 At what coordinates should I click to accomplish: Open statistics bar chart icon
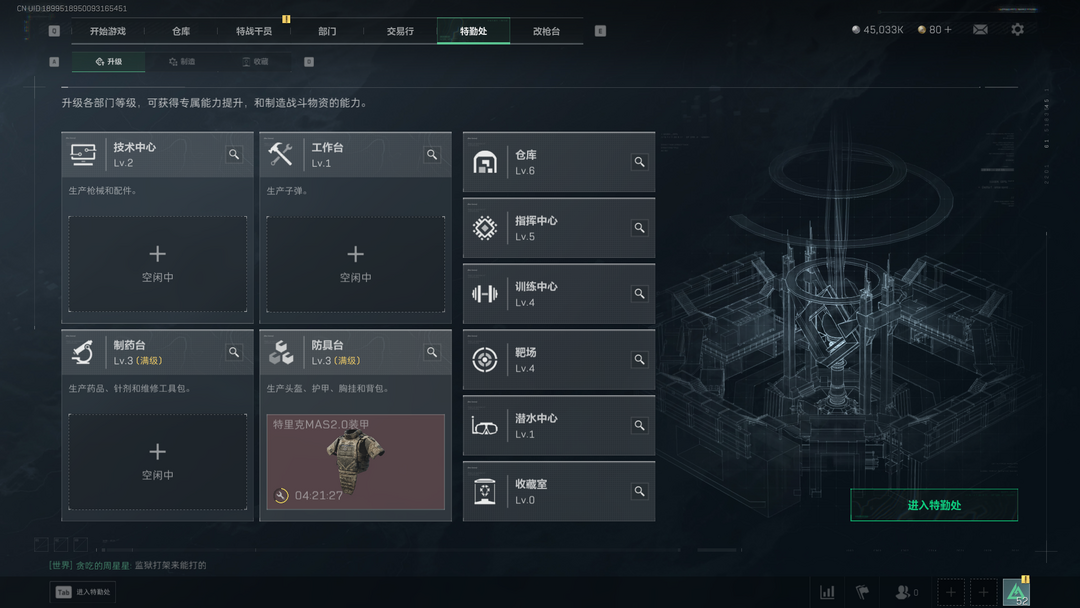[827, 592]
